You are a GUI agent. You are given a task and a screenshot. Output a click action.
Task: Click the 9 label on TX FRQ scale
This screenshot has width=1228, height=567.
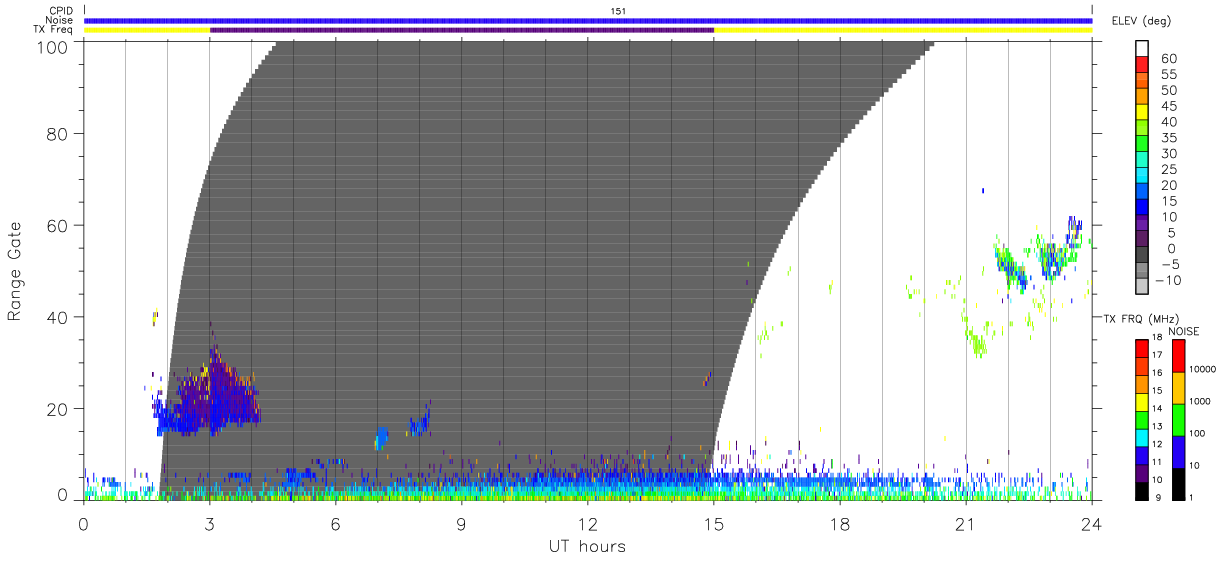1156,497
